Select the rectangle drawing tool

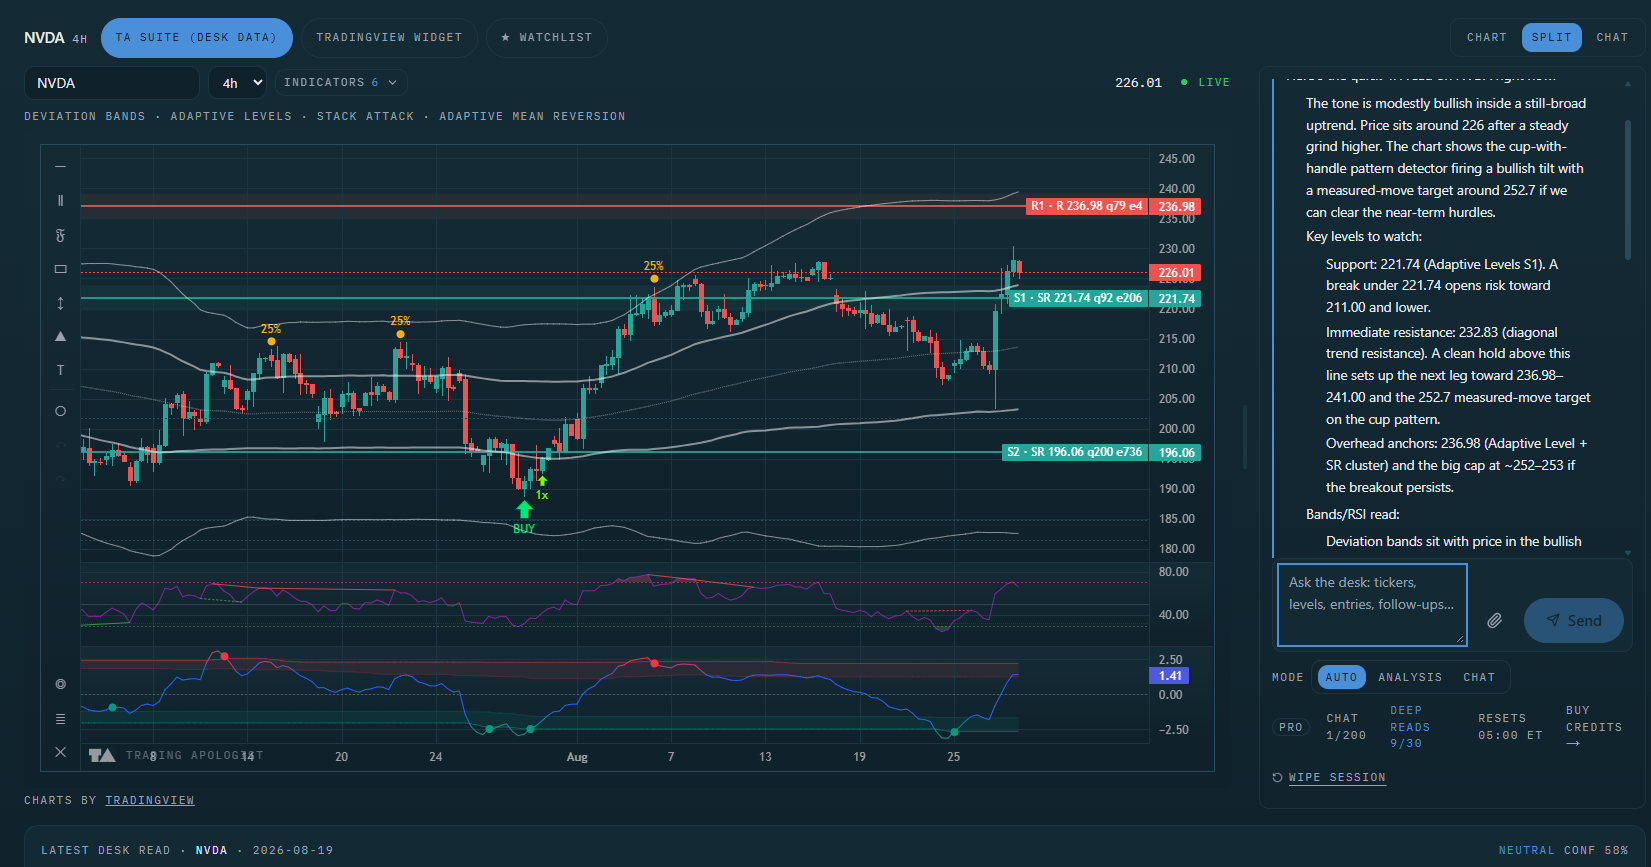point(60,269)
